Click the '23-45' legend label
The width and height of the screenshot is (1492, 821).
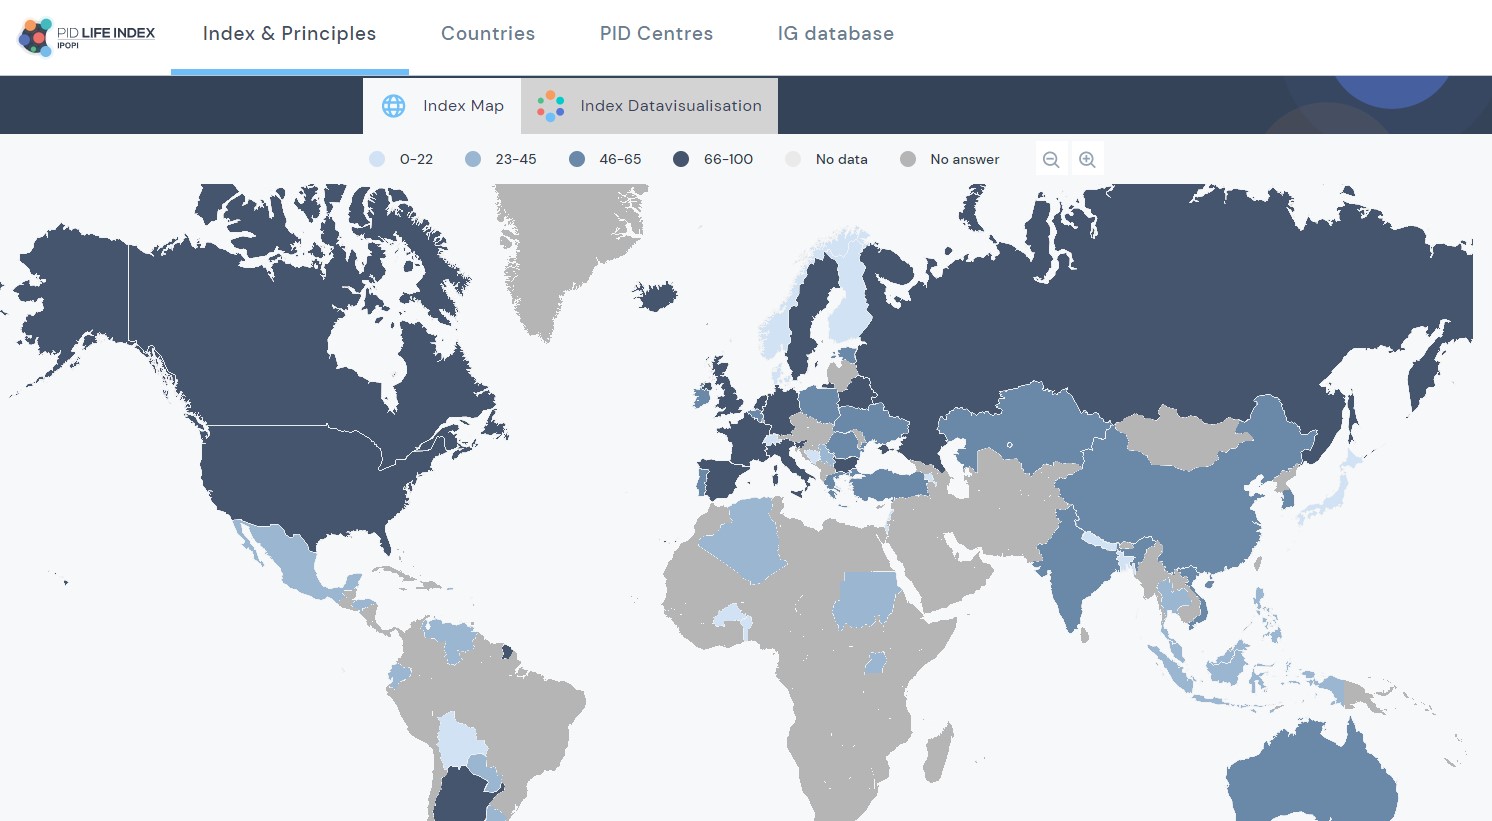tap(516, 159)
